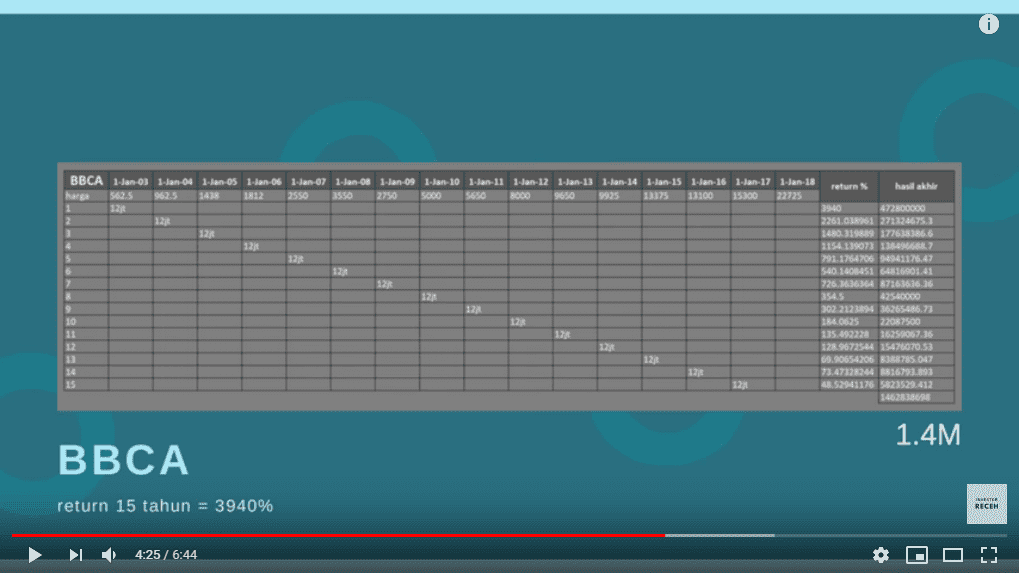Skip to the next video
Viewport: 1019px width, 573px height.
click(75, 555)
